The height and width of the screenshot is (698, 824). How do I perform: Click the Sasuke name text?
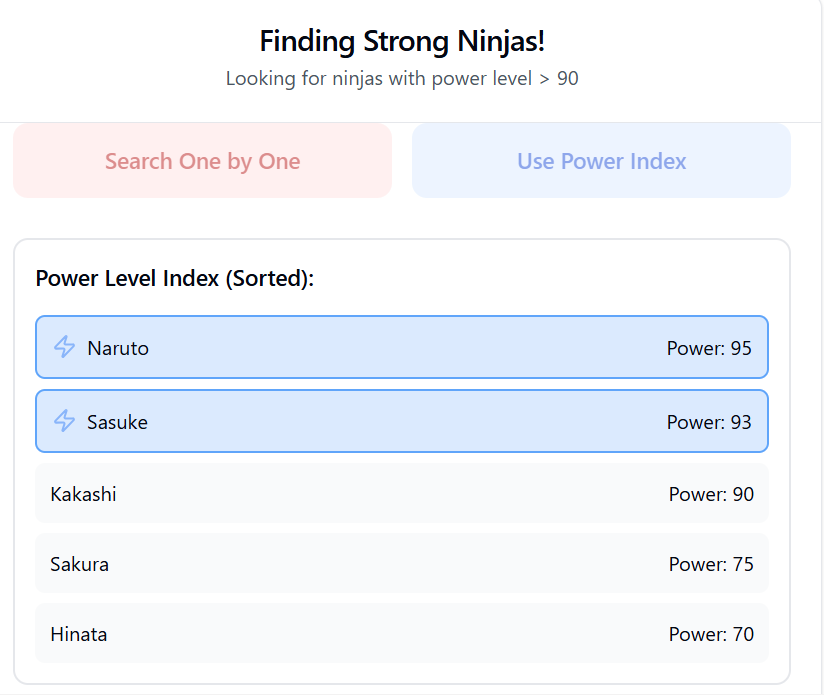pyautogui.click(x=117, y=422)
